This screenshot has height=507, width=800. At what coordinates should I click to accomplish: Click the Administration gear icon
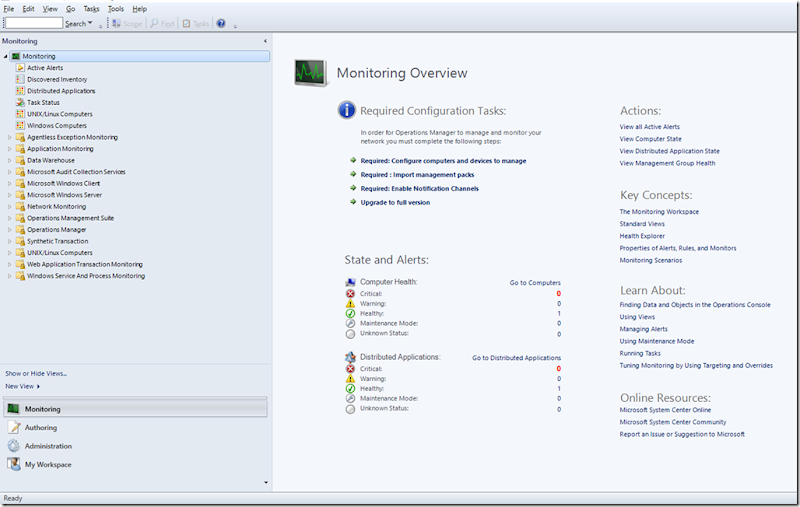pyautogui.click(x=14, y=446)
